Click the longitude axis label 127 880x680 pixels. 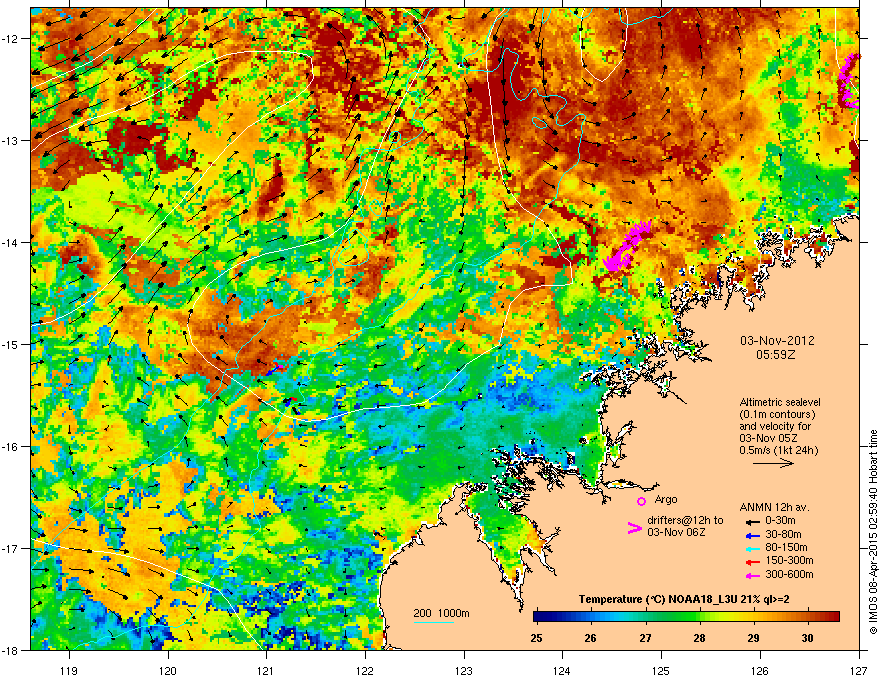pos(859,670)
